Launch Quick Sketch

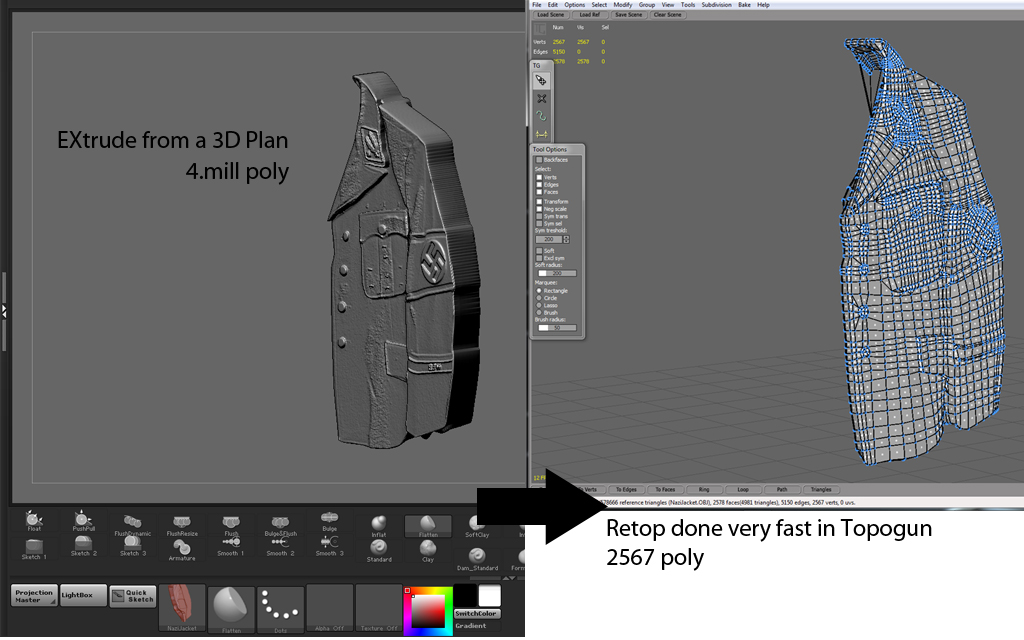(x=133, y=595)
